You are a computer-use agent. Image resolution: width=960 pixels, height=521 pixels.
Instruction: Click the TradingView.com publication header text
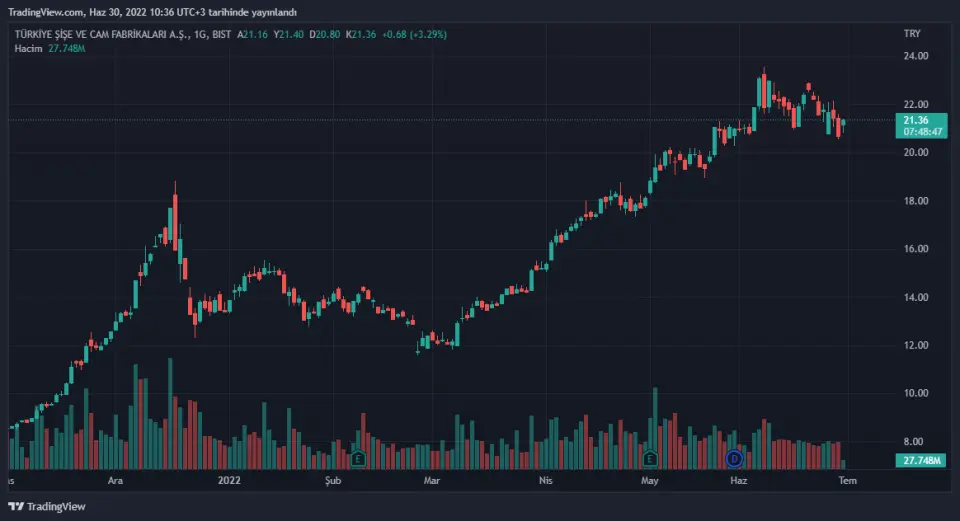coord(150,11)
